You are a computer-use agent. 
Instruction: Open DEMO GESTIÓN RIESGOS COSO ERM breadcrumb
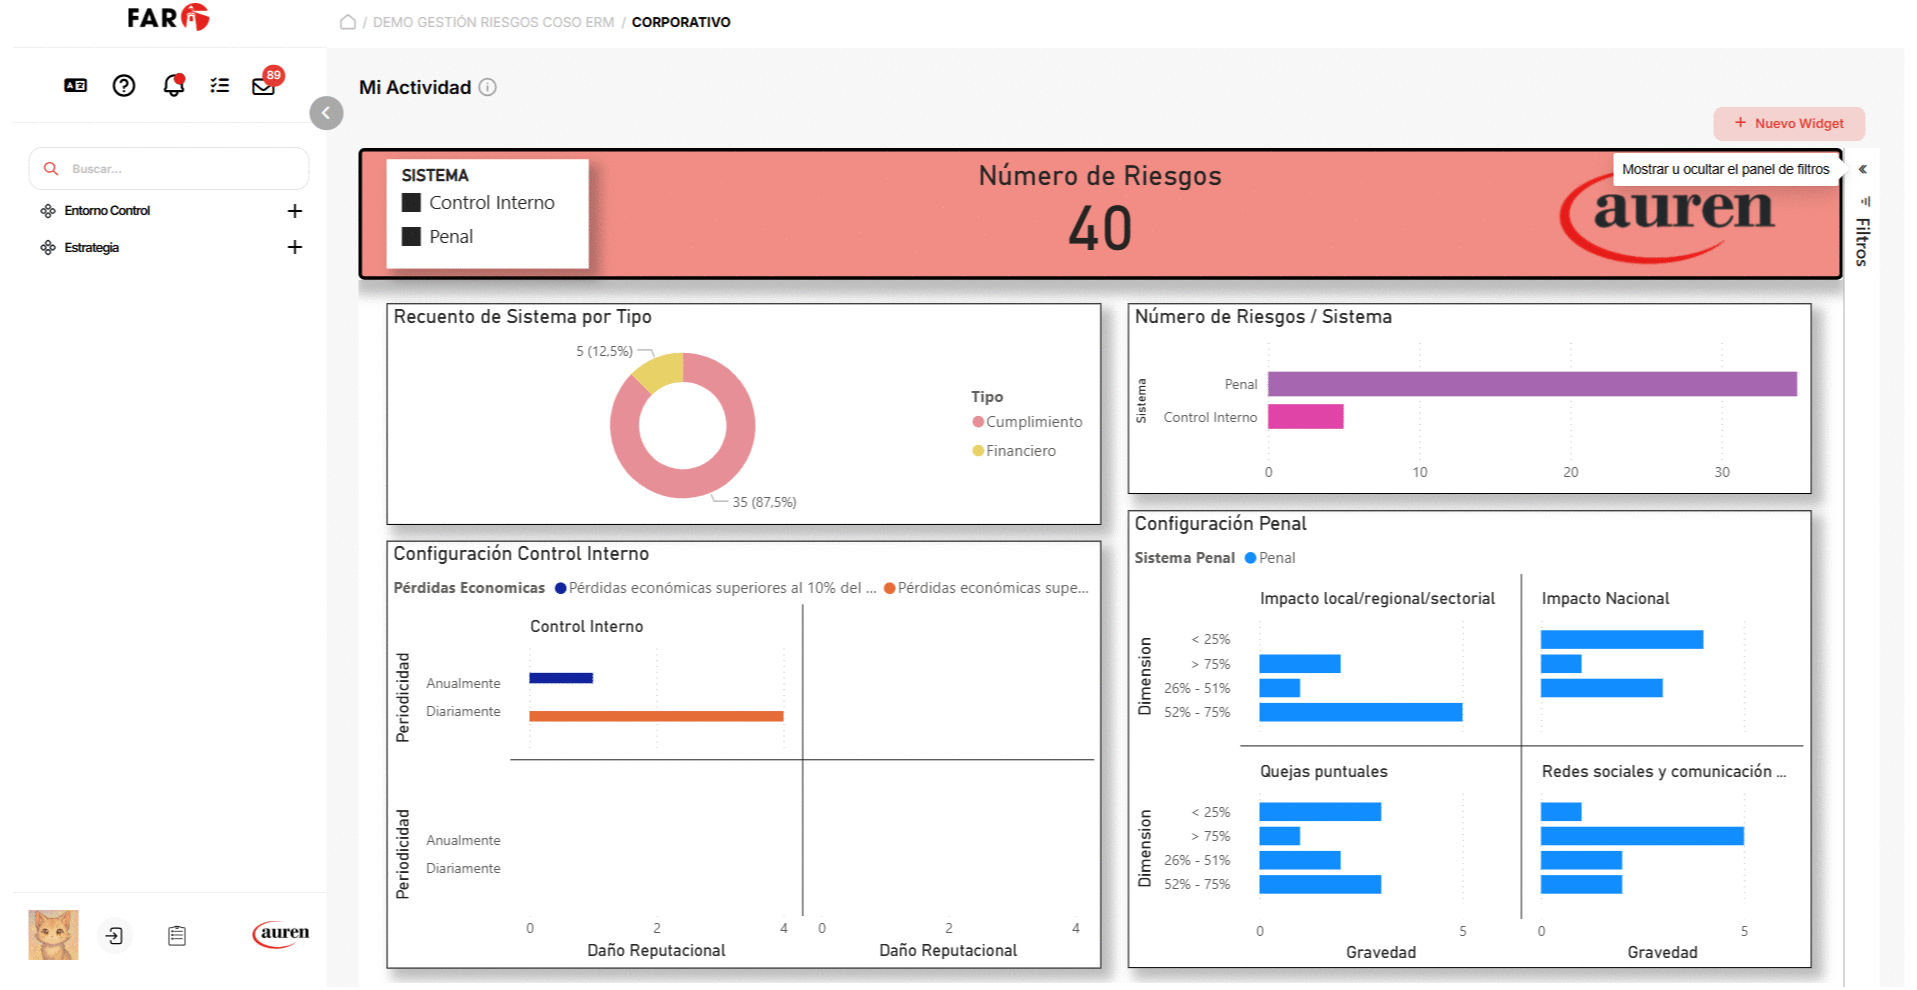[493, 22]
